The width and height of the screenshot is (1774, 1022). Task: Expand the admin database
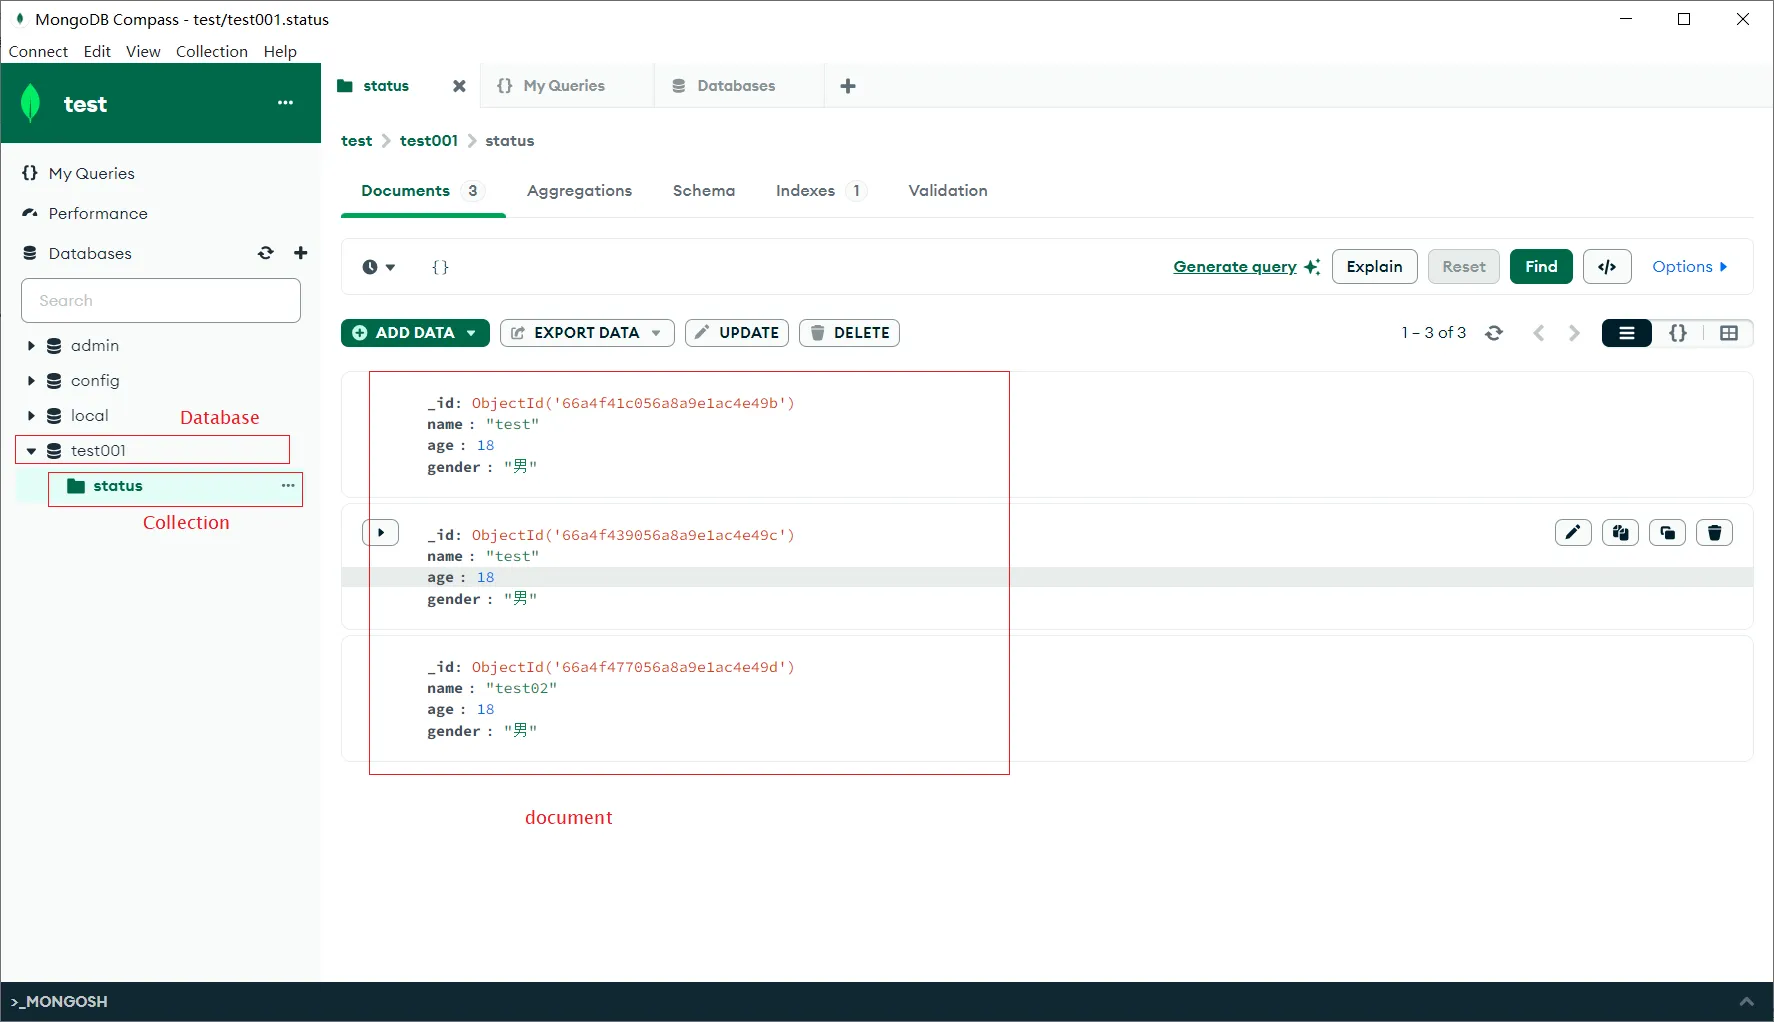pyautogui.click(x=31, y=346)
